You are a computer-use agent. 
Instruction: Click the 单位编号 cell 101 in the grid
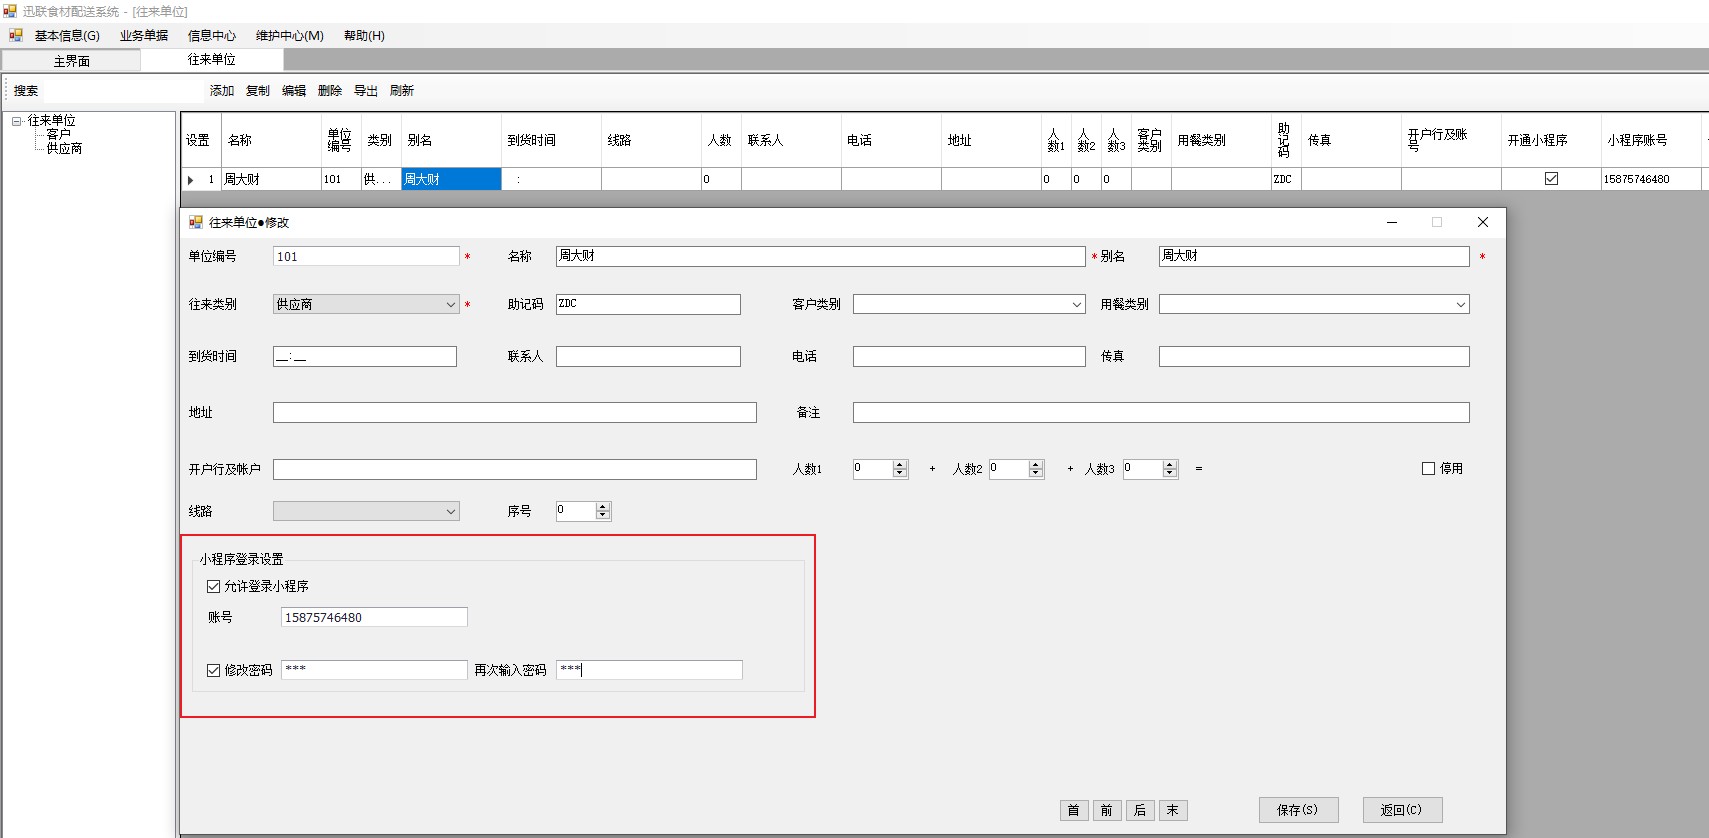(x=341, y=179)
